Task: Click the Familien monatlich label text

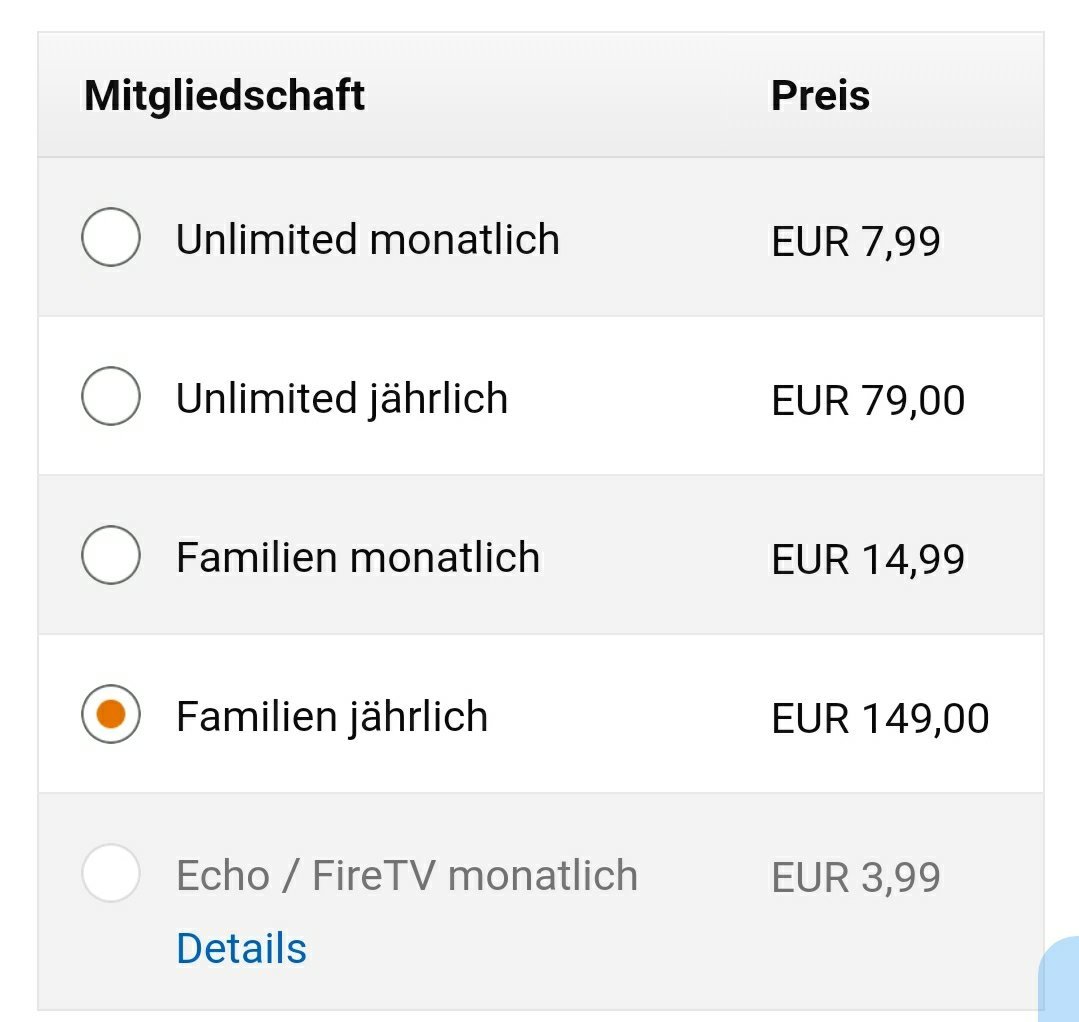Action: 358,557
